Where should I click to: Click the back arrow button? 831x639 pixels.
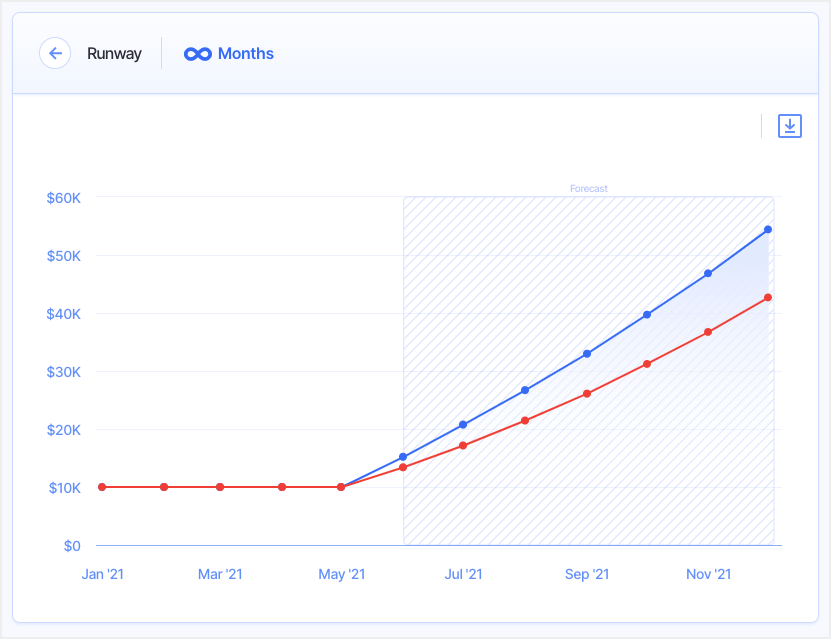coord(55,53)
